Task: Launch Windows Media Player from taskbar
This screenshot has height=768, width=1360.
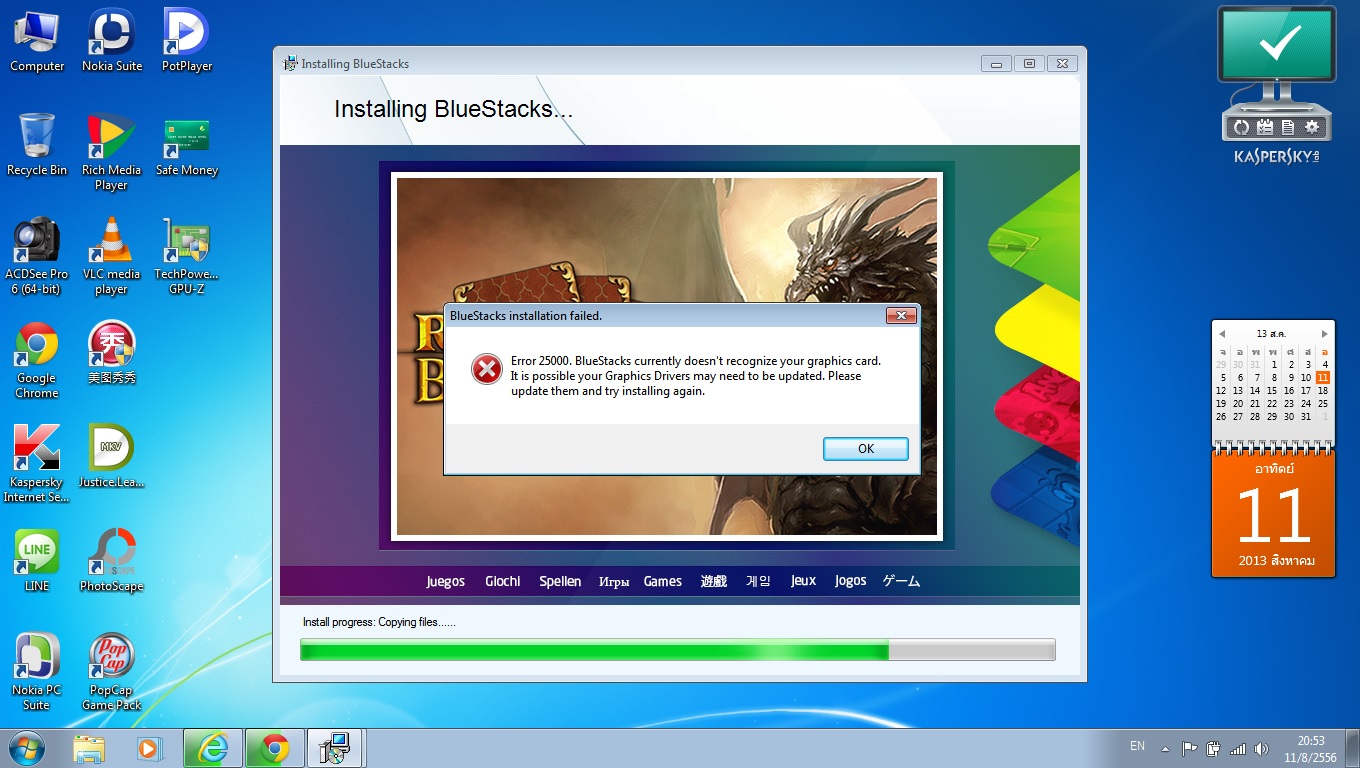Action: point(150,748)
